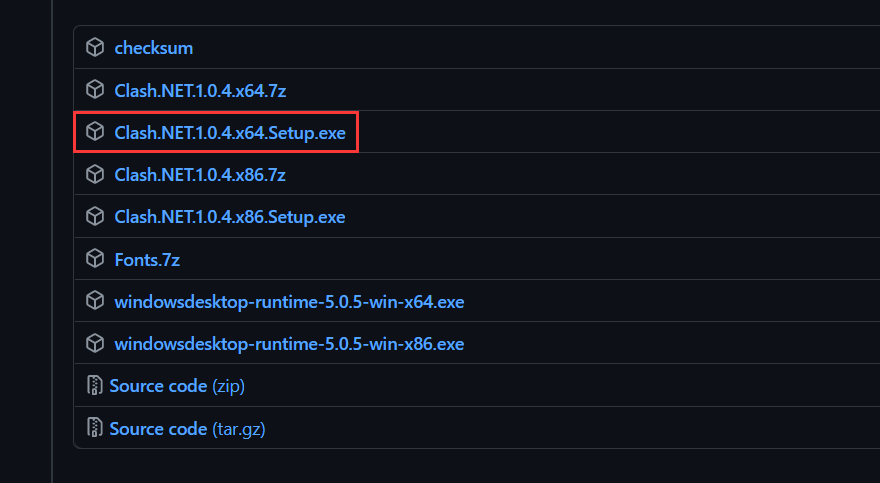Download Clash.NET.1.0.4.x64.7z archive
Viewport: 880px width, 483px height.
pyautogui.click(x=201, y=90)
